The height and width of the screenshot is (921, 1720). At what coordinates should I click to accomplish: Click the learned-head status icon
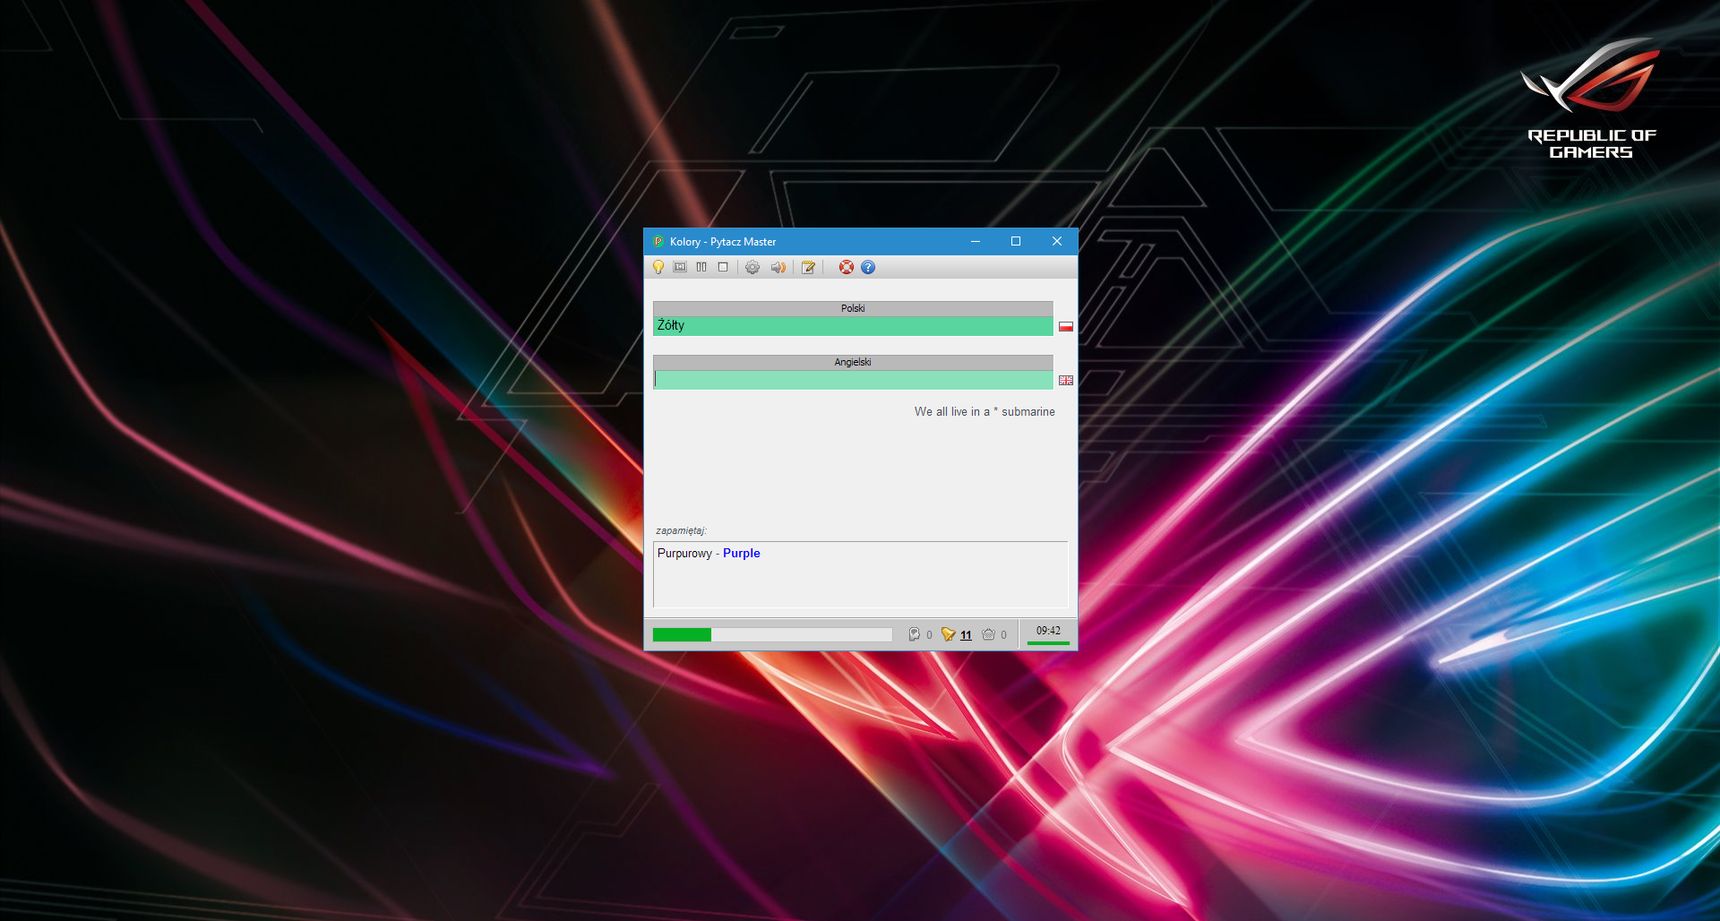pyautogui.click(x=914, y=634)
